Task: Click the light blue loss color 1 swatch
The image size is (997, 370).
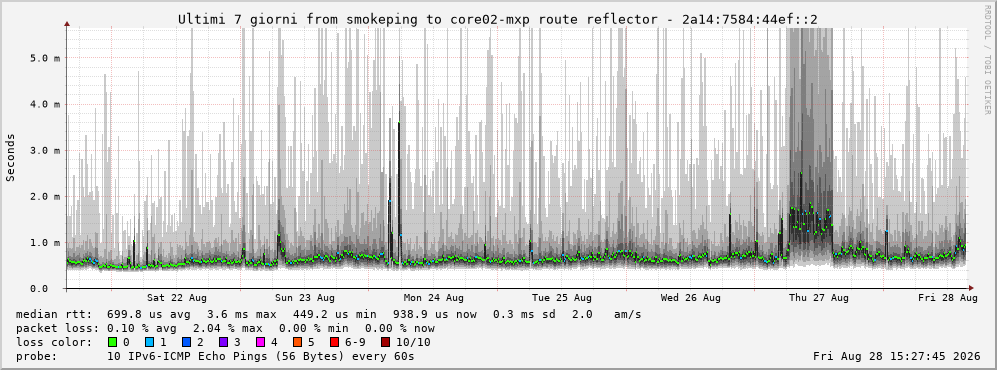Action: 149,342
